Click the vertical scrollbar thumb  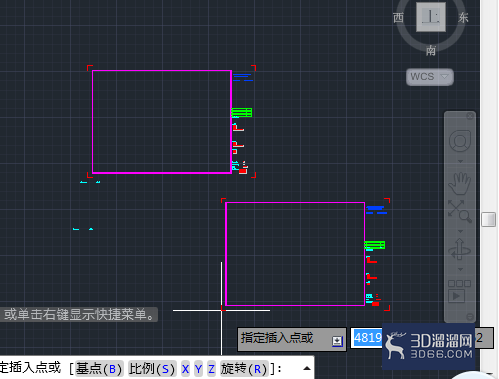[x=488, y=219]
